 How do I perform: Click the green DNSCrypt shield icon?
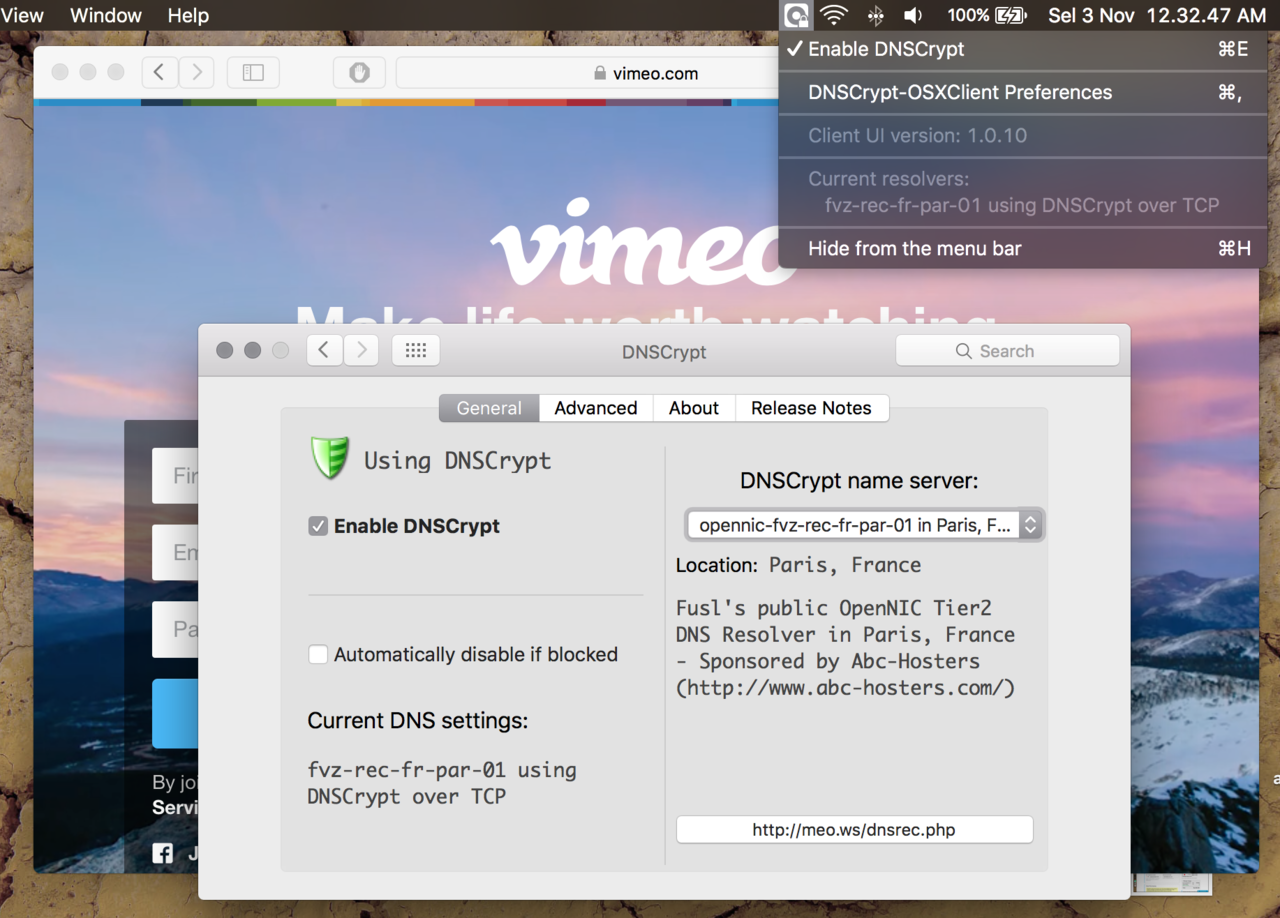[x=330, y=458]
